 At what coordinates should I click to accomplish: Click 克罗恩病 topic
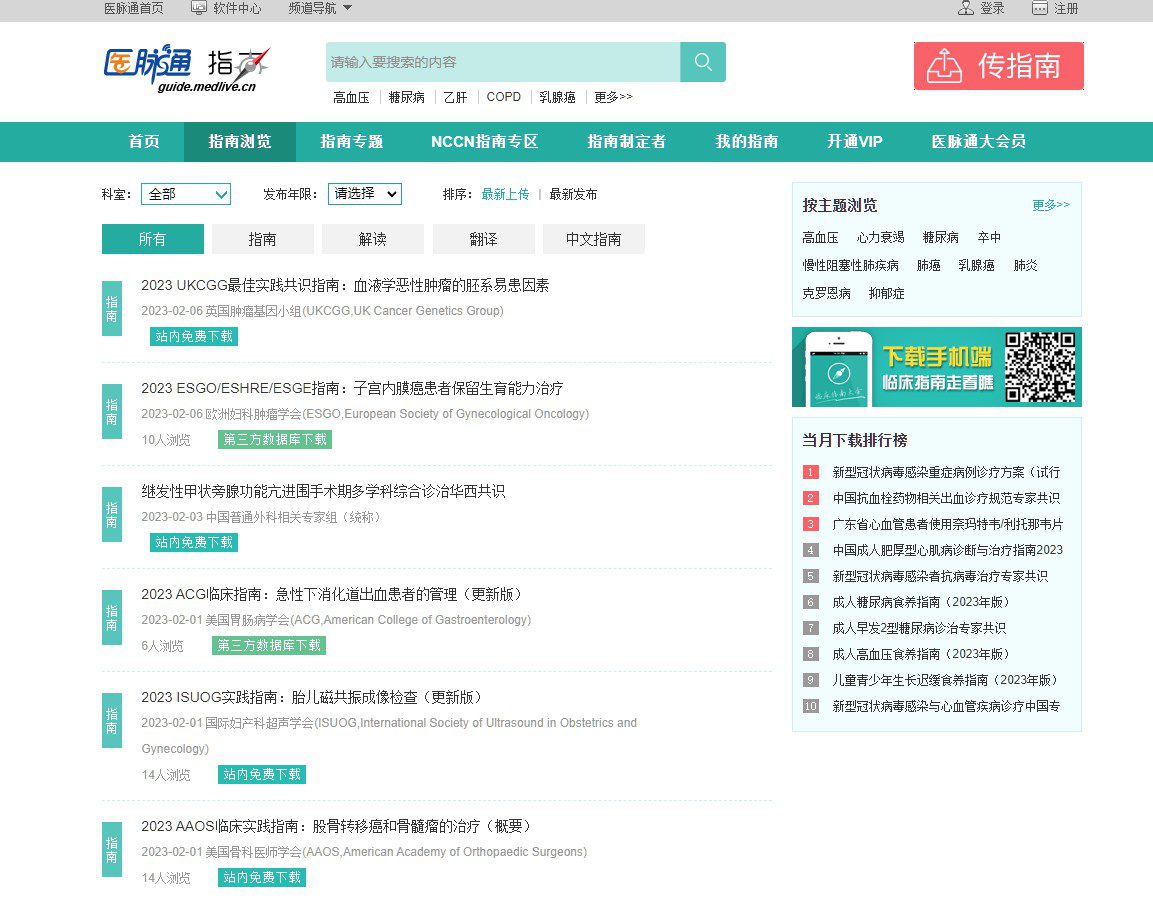pyautogui.click(x=826, y=293)
